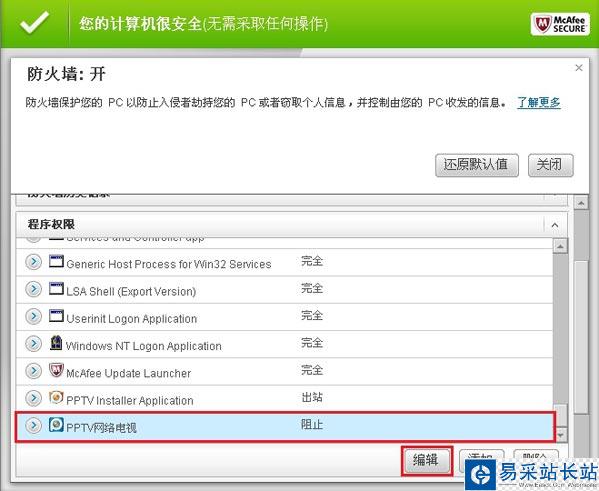Click the green checkmark status icon
The image size is (599, 491).
tap(35, 23)
